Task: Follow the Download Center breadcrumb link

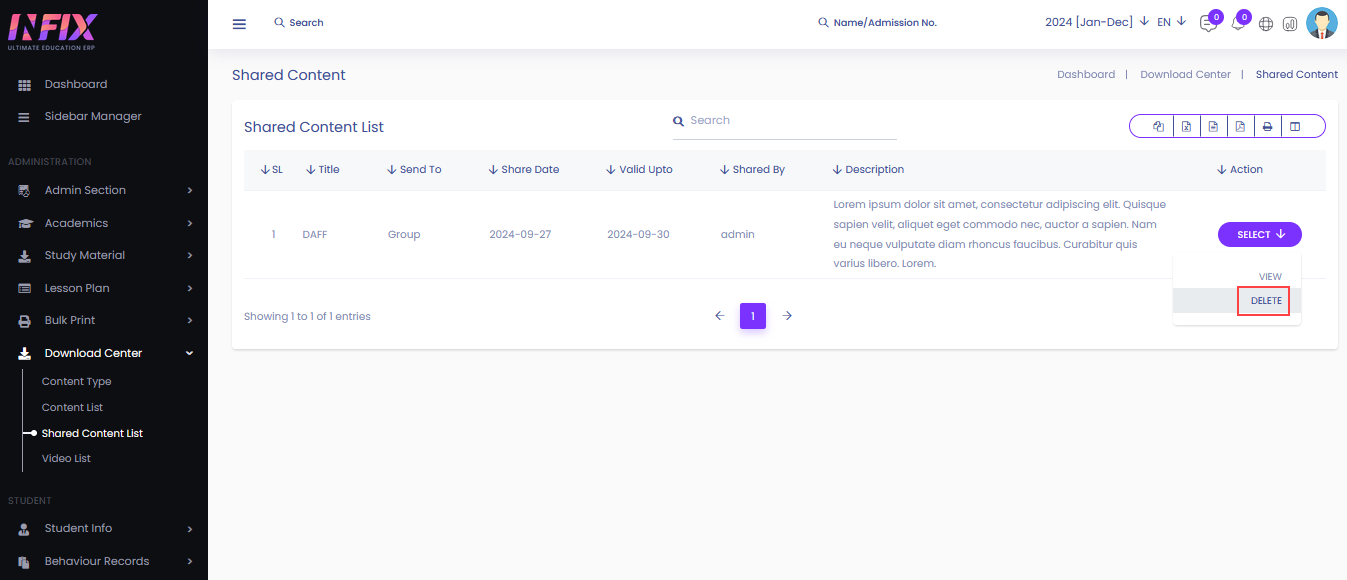Action: pyautogui.click(x=1185, y=75)
